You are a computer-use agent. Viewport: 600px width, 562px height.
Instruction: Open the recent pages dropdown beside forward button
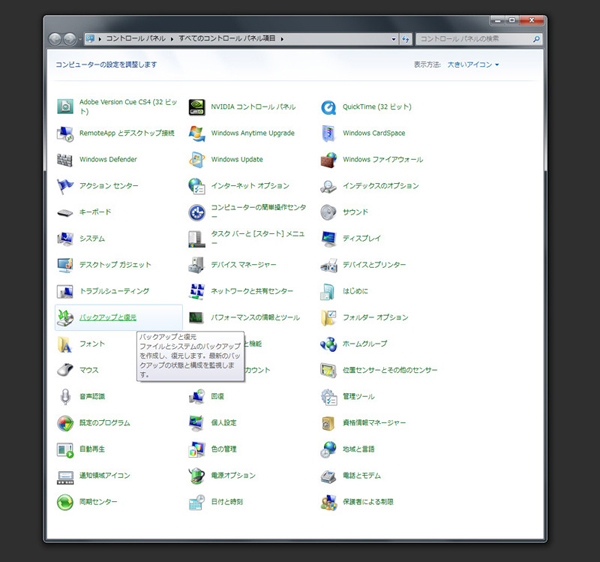80,39
